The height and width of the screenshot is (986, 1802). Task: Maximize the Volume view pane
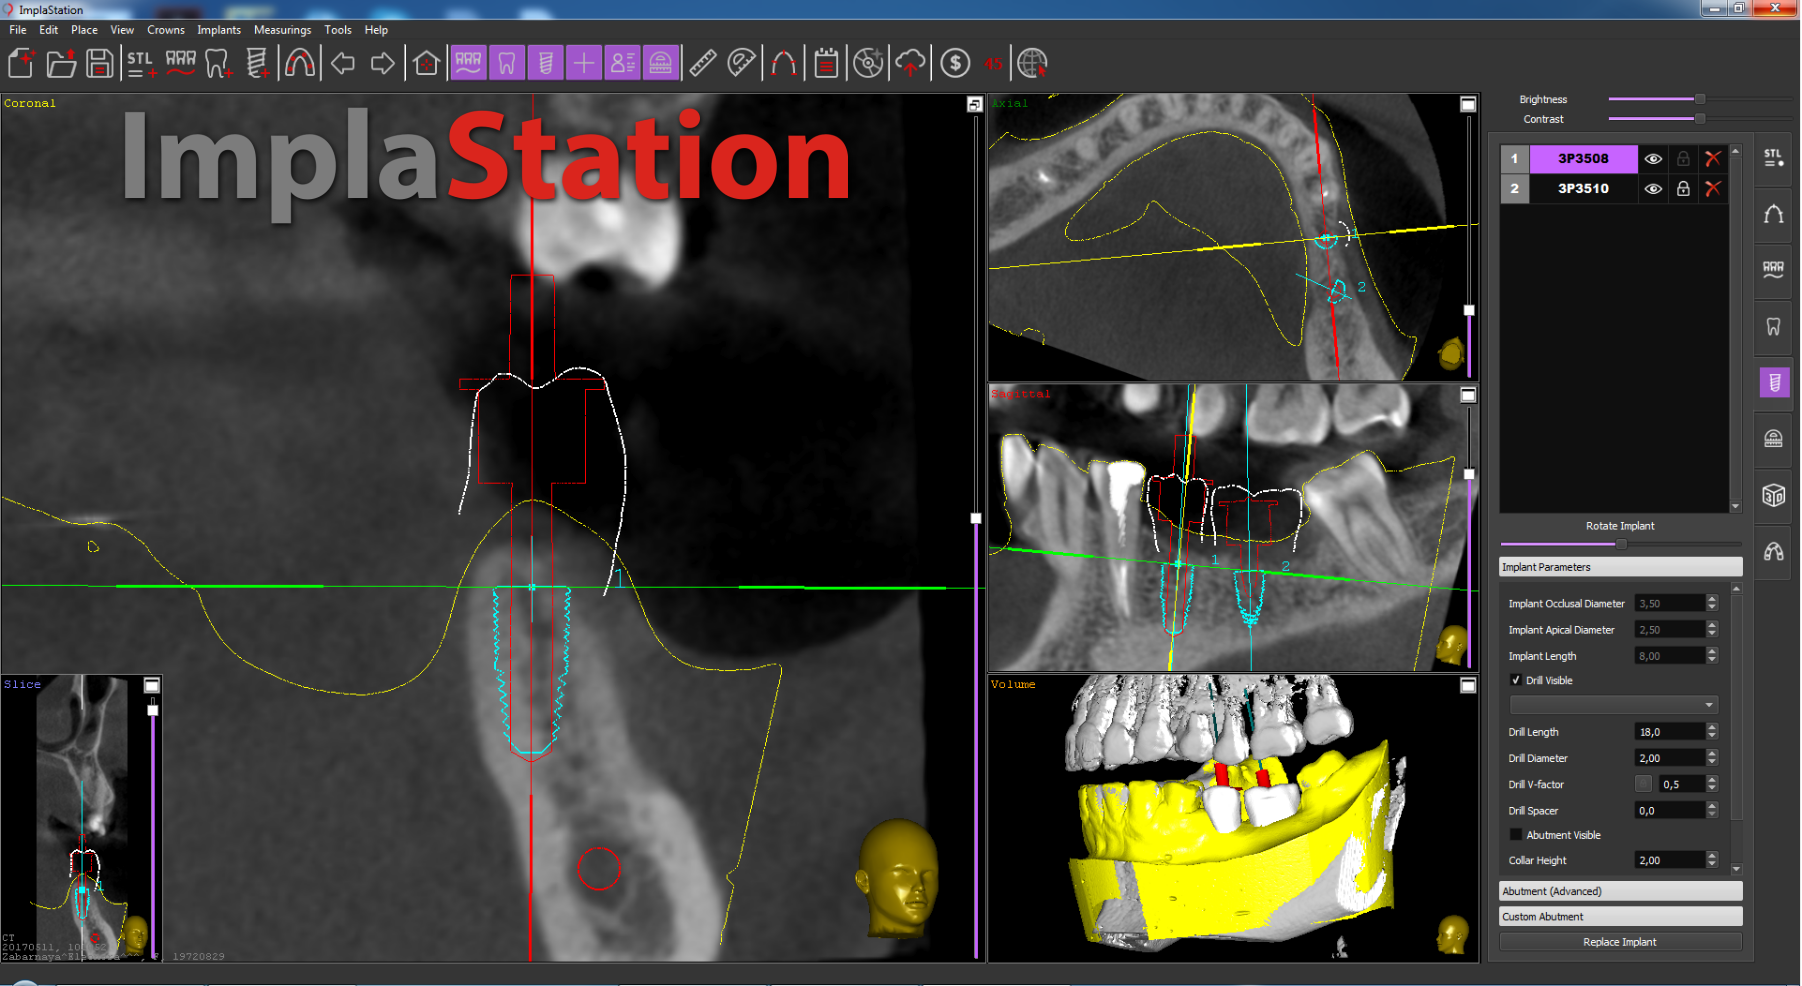point(1468,685)
